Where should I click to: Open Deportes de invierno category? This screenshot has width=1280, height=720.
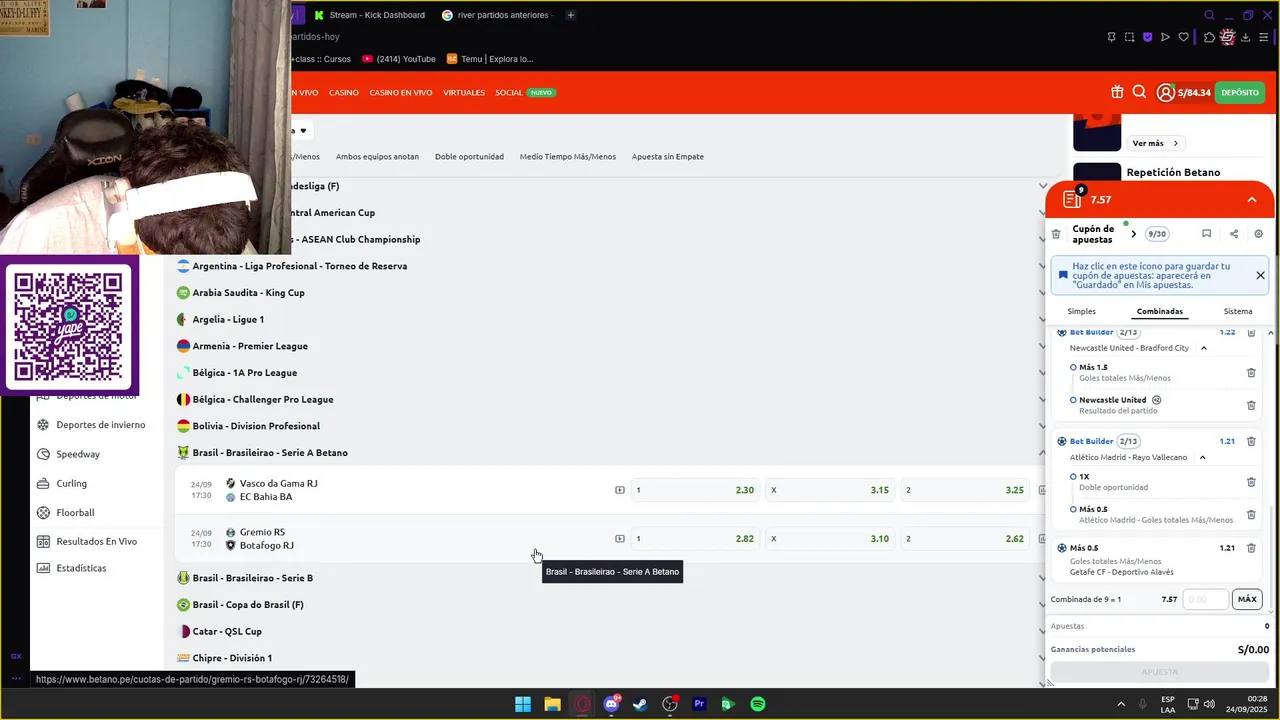click(100, 425)
